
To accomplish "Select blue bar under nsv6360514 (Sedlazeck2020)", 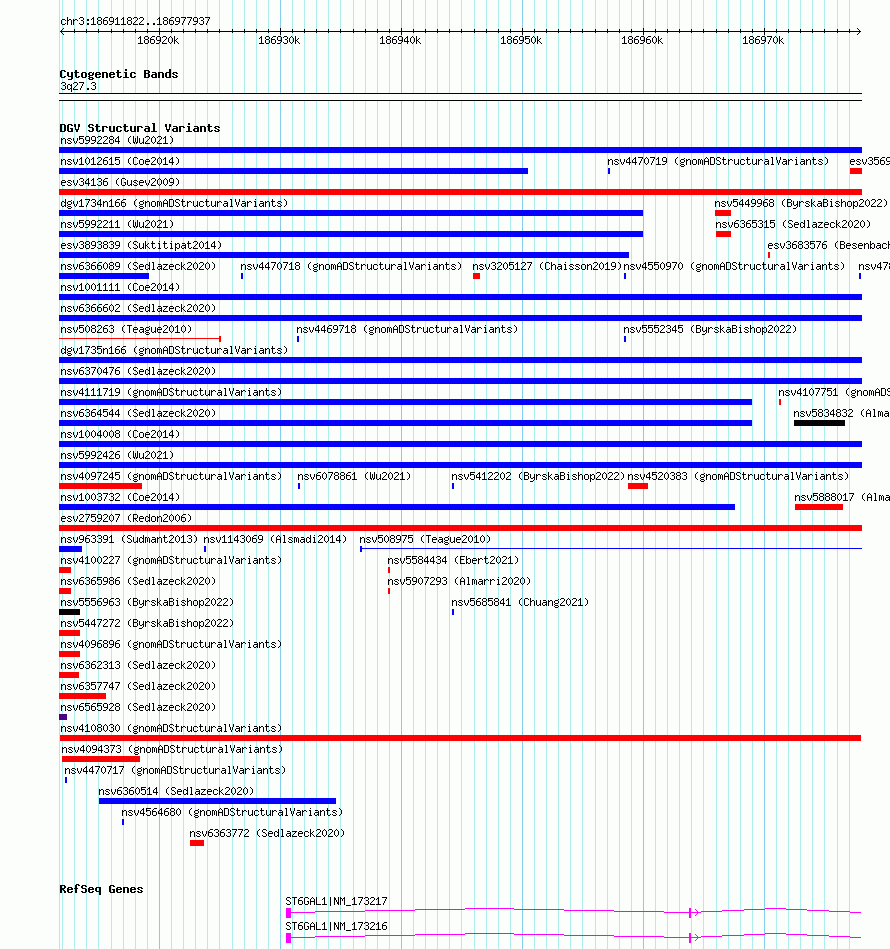I will tap(217, 801).
